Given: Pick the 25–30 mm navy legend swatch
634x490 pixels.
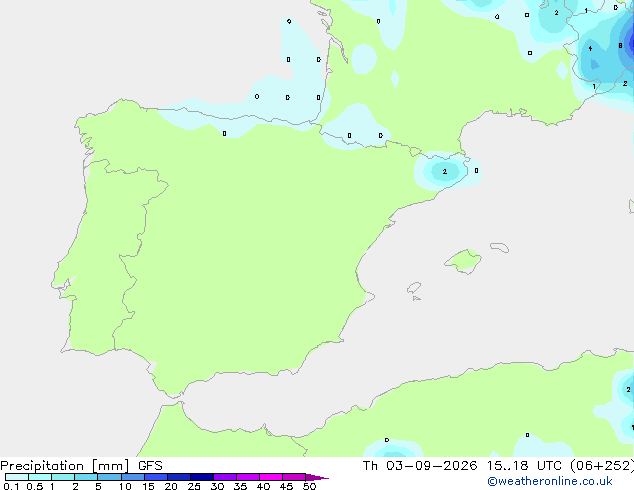Looking at the screenshot, I should tap(201, 477).
